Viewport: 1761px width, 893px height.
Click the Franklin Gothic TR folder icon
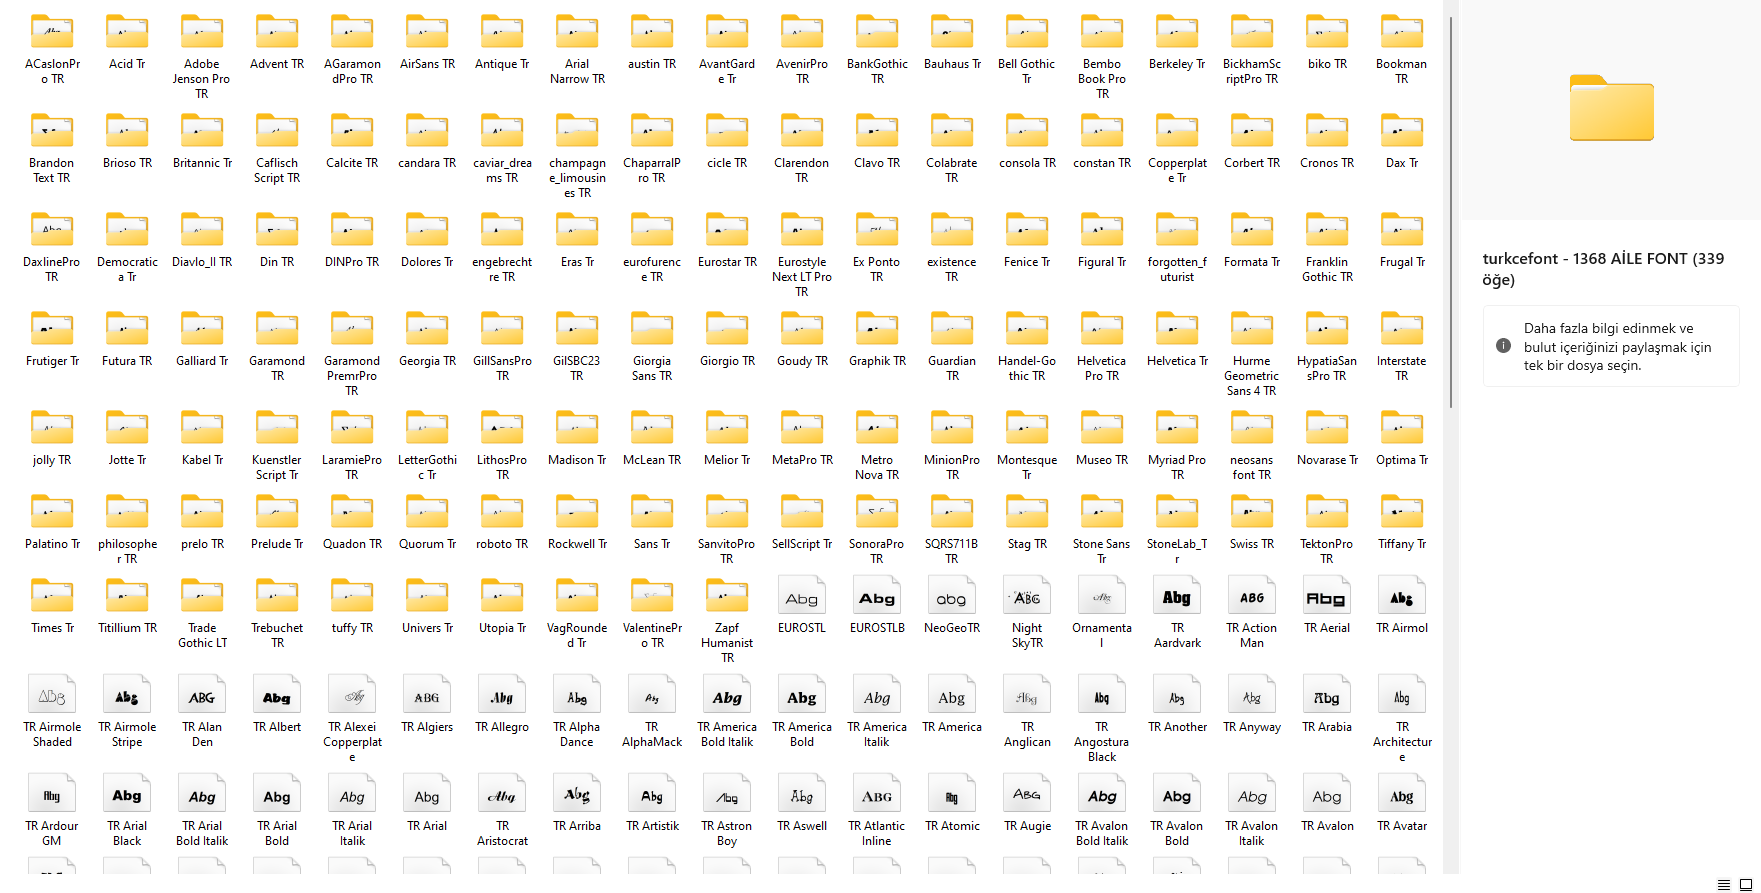coord(1327,230)
